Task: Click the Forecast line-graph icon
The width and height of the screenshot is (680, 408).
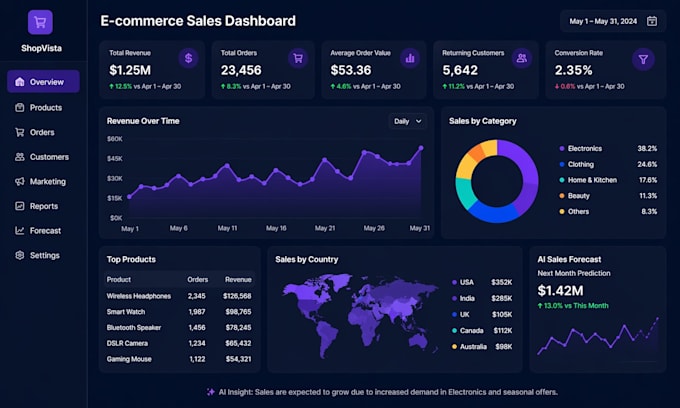Action: click(20, 230)
